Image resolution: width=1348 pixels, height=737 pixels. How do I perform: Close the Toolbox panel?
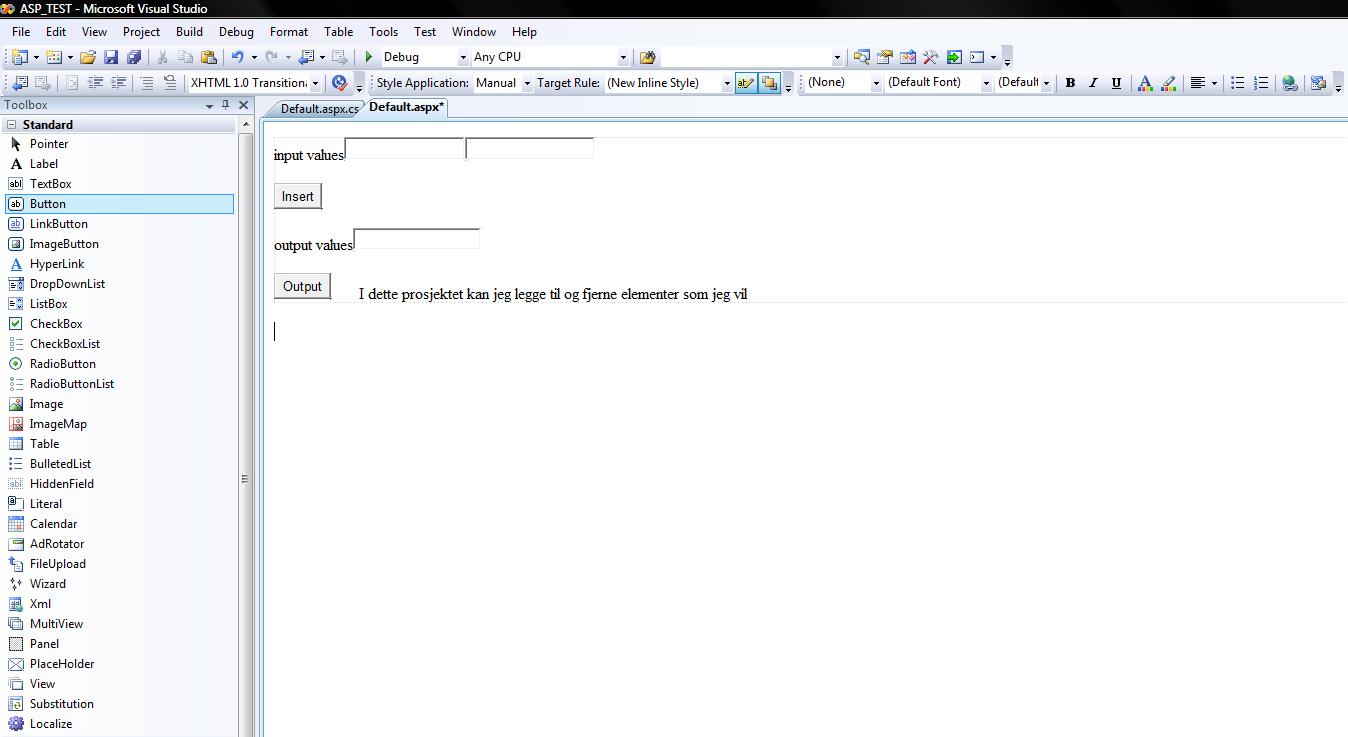click(x=243, y=105)
